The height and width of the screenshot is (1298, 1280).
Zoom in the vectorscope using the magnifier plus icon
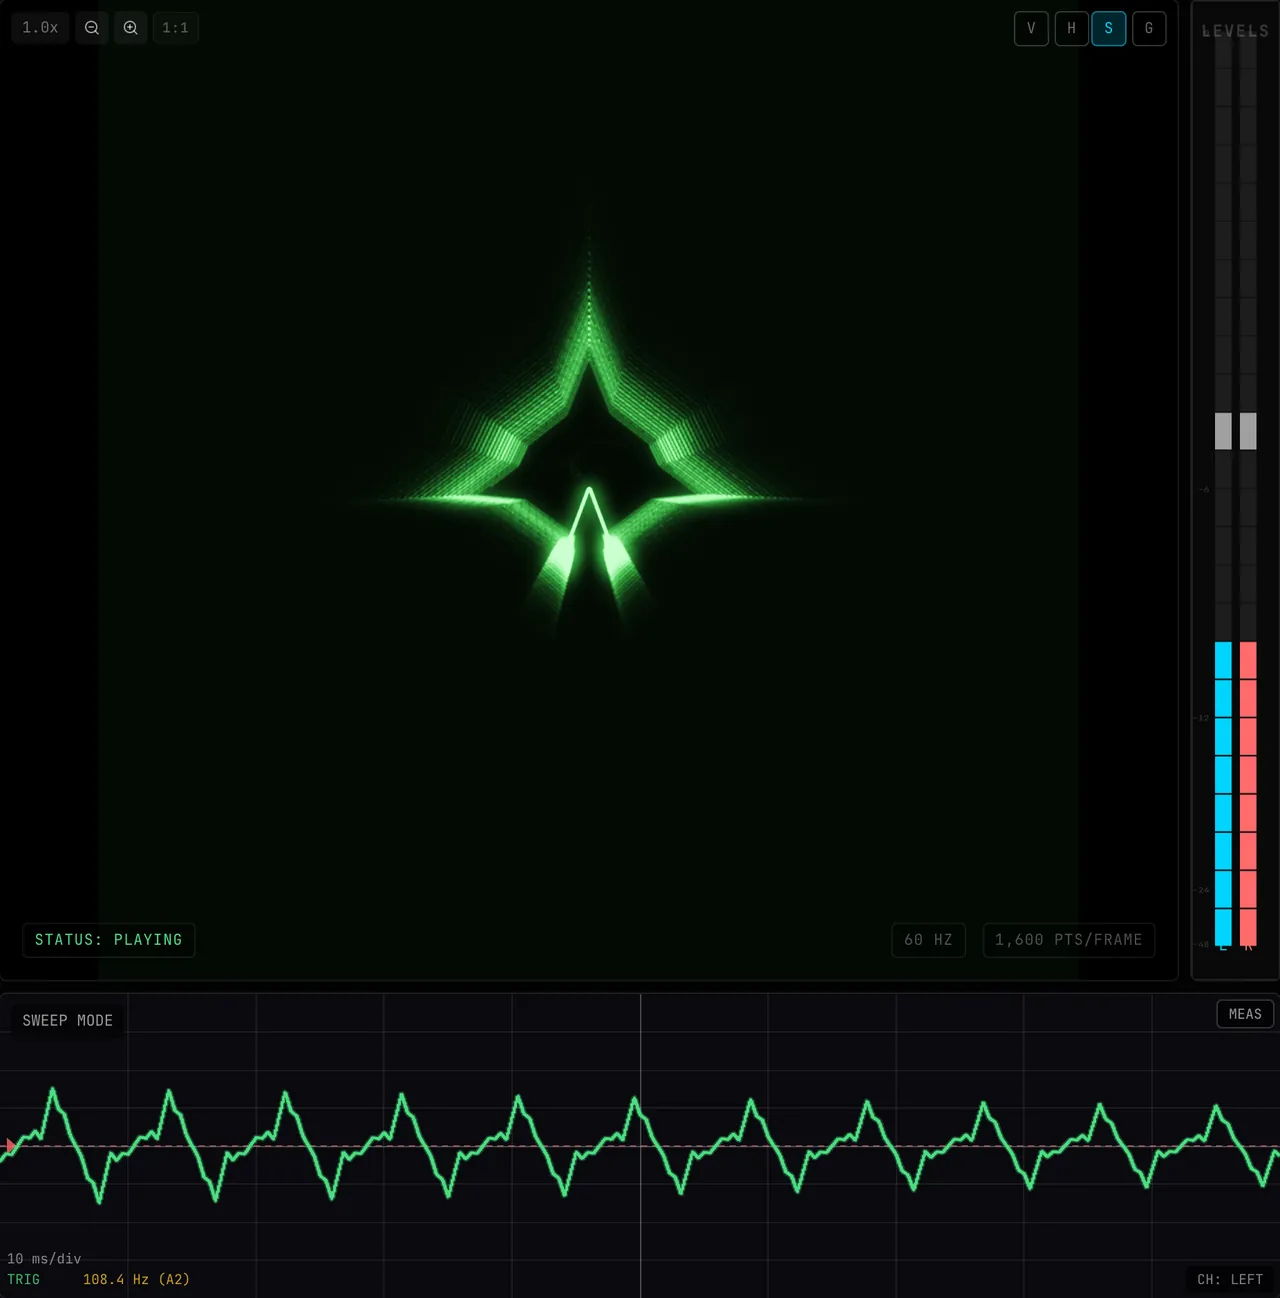pyautogui.click(x=130, y=28)
